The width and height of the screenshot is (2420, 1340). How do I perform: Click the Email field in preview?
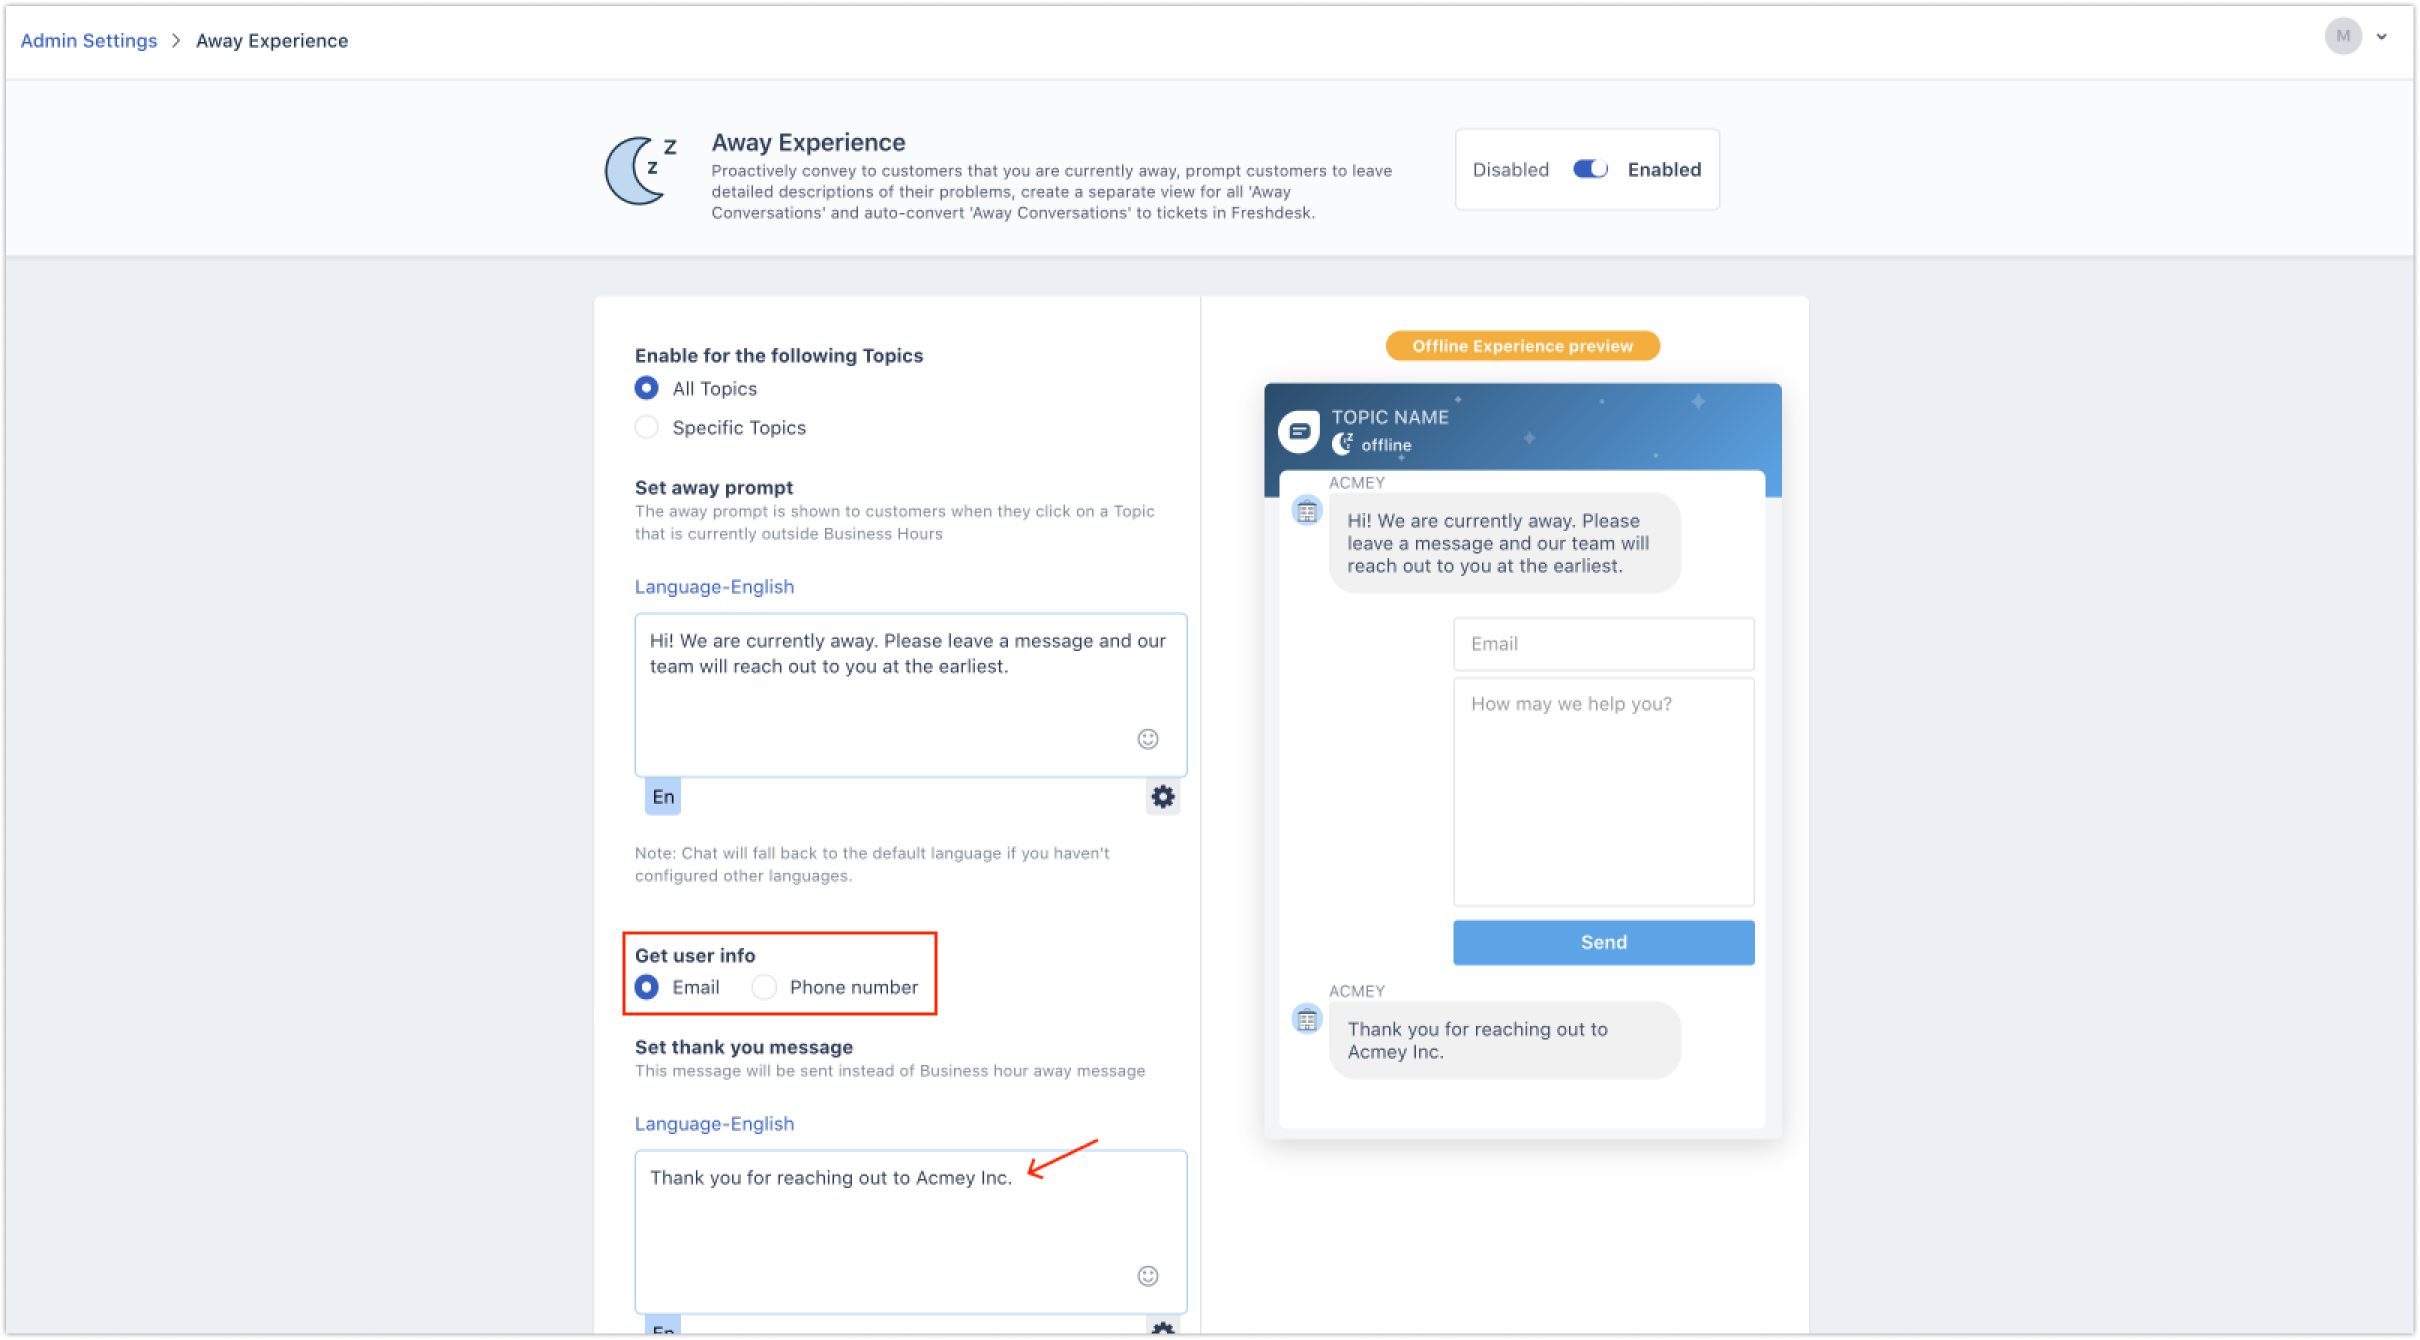1603,644
